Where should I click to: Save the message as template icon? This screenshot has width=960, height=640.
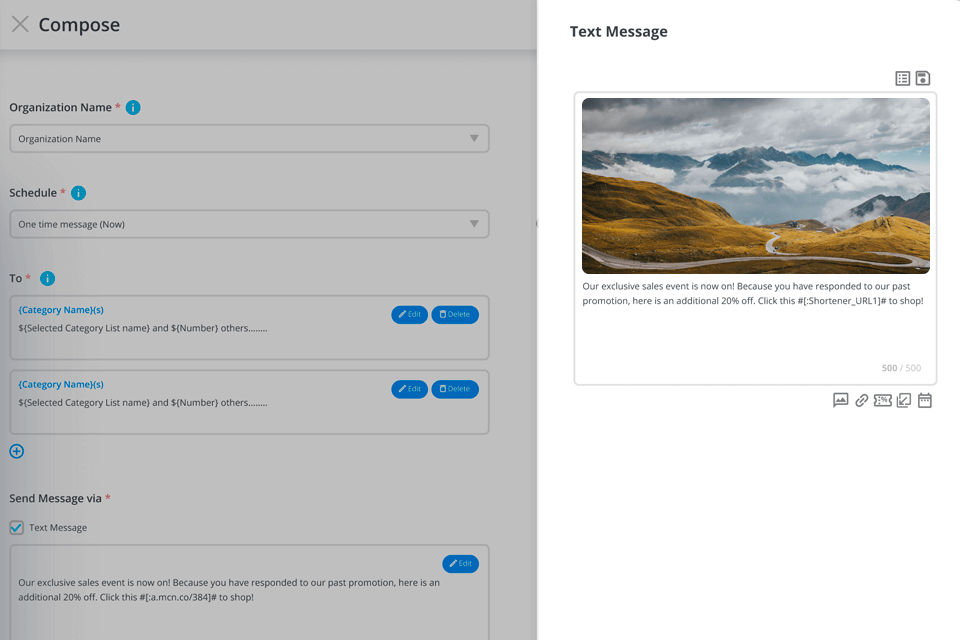coord(923,78)
